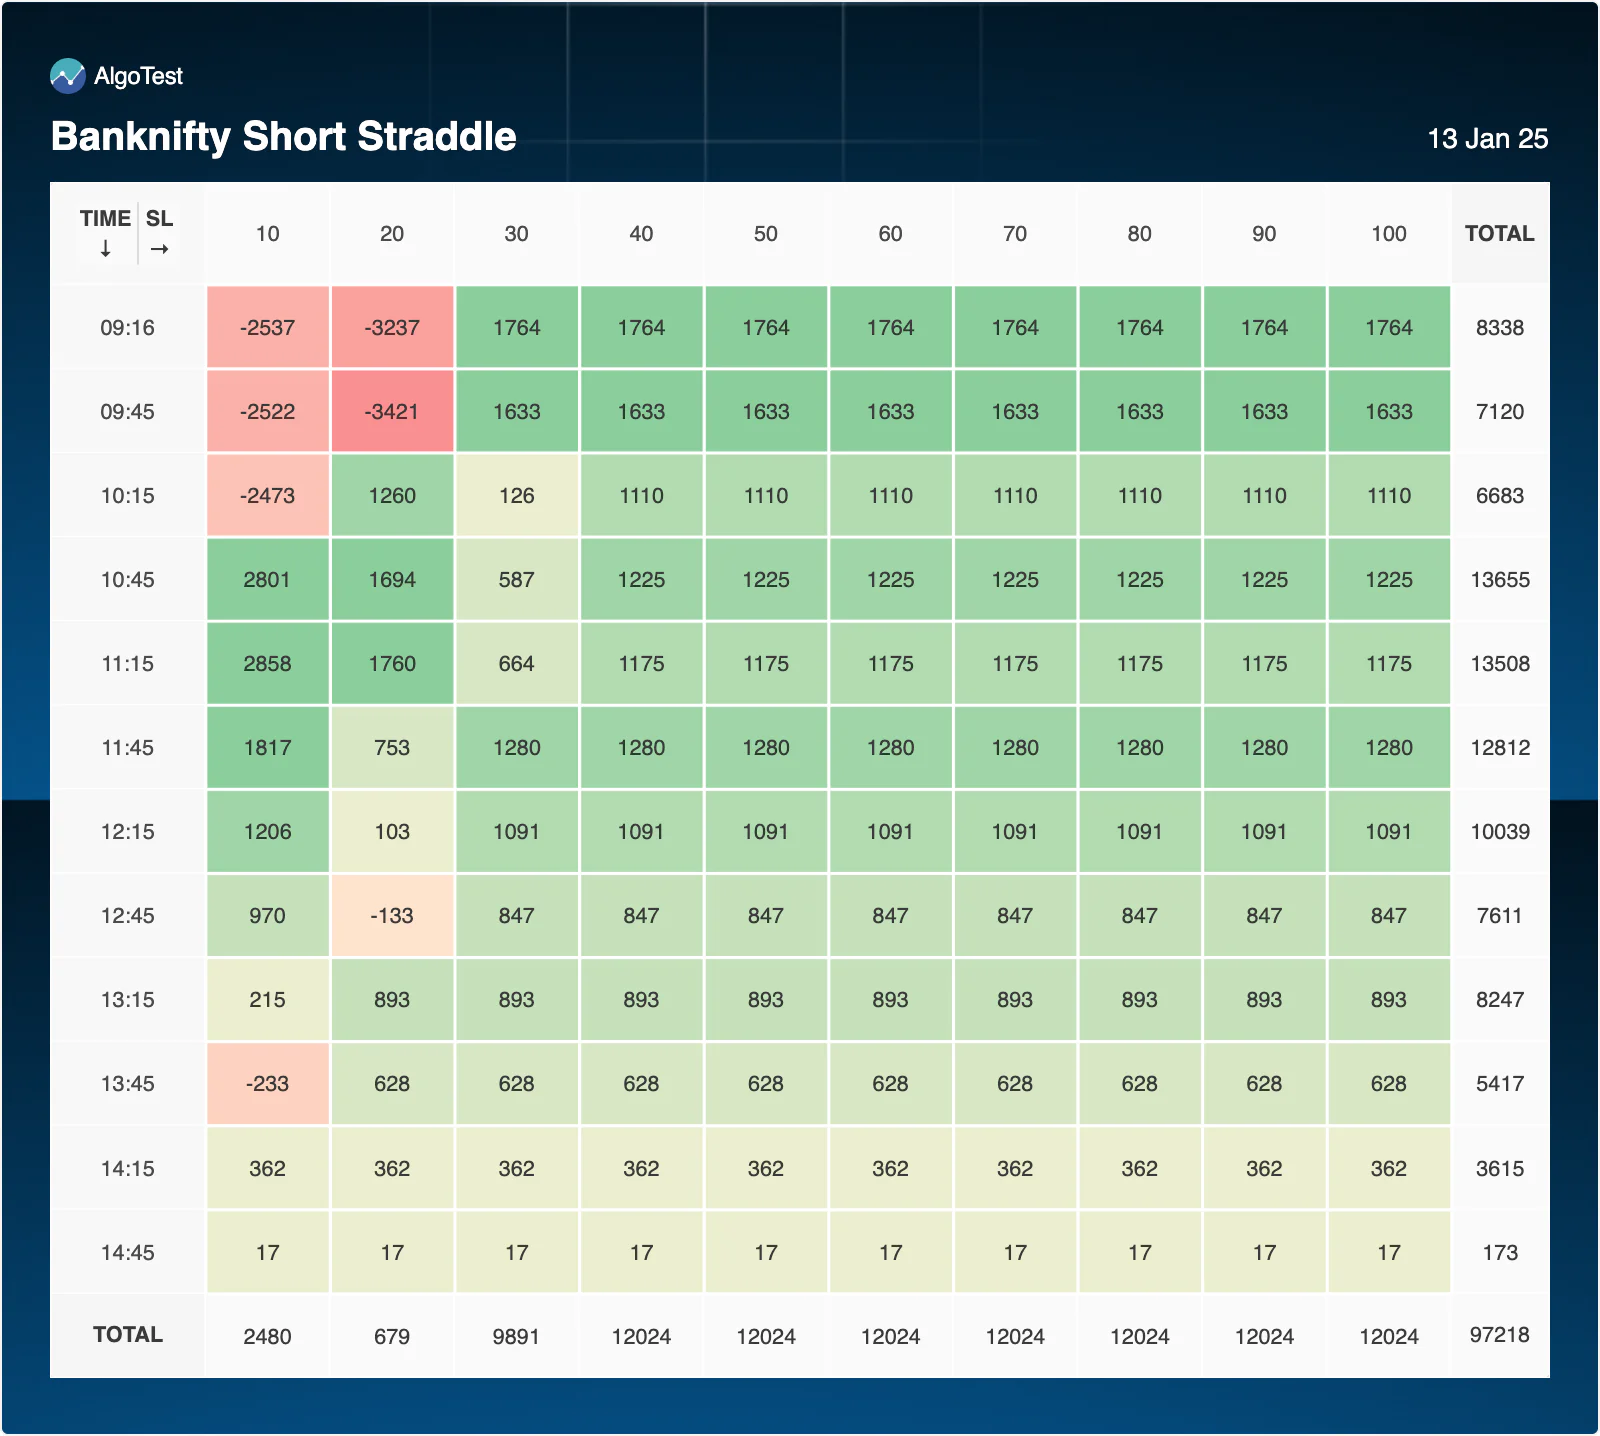Click the AlgoTest logo icon
Screen dimensions: 1600x1436
point(68,76)
